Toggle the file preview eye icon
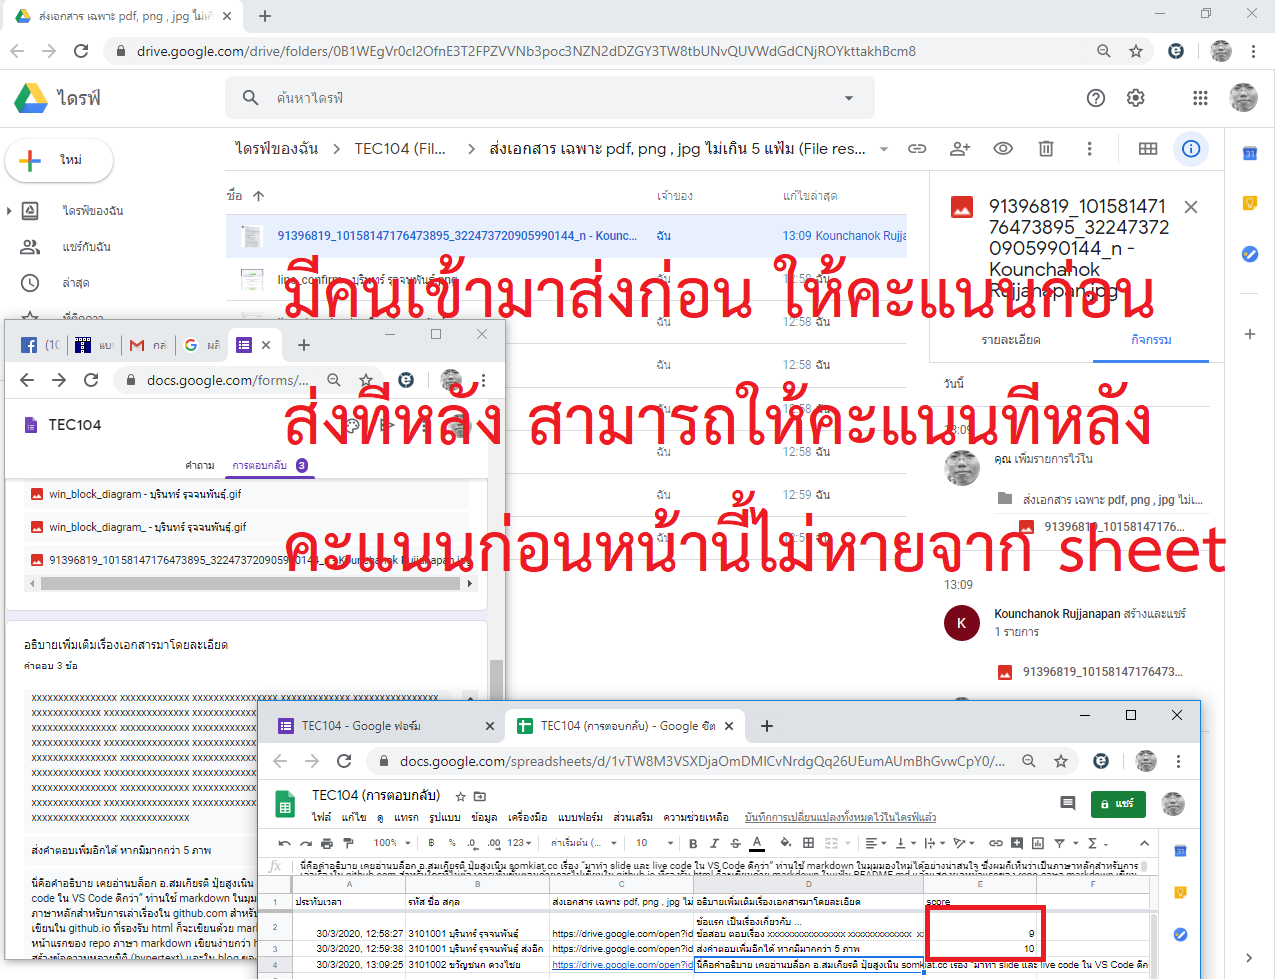 click(x=1003, y=149)
